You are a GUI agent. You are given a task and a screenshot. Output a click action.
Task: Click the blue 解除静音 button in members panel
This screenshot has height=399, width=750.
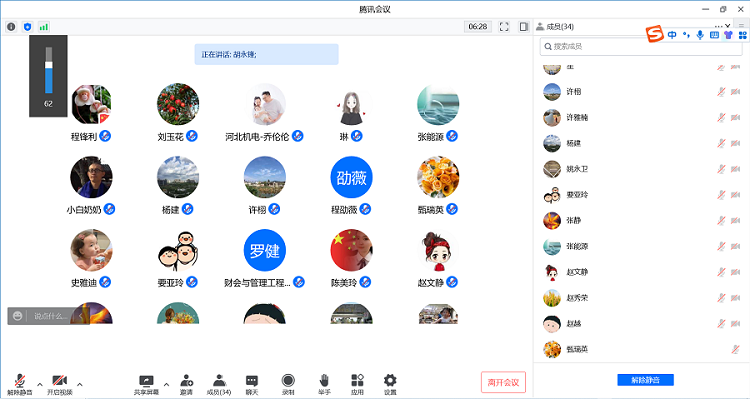click(x=645, y=380)
